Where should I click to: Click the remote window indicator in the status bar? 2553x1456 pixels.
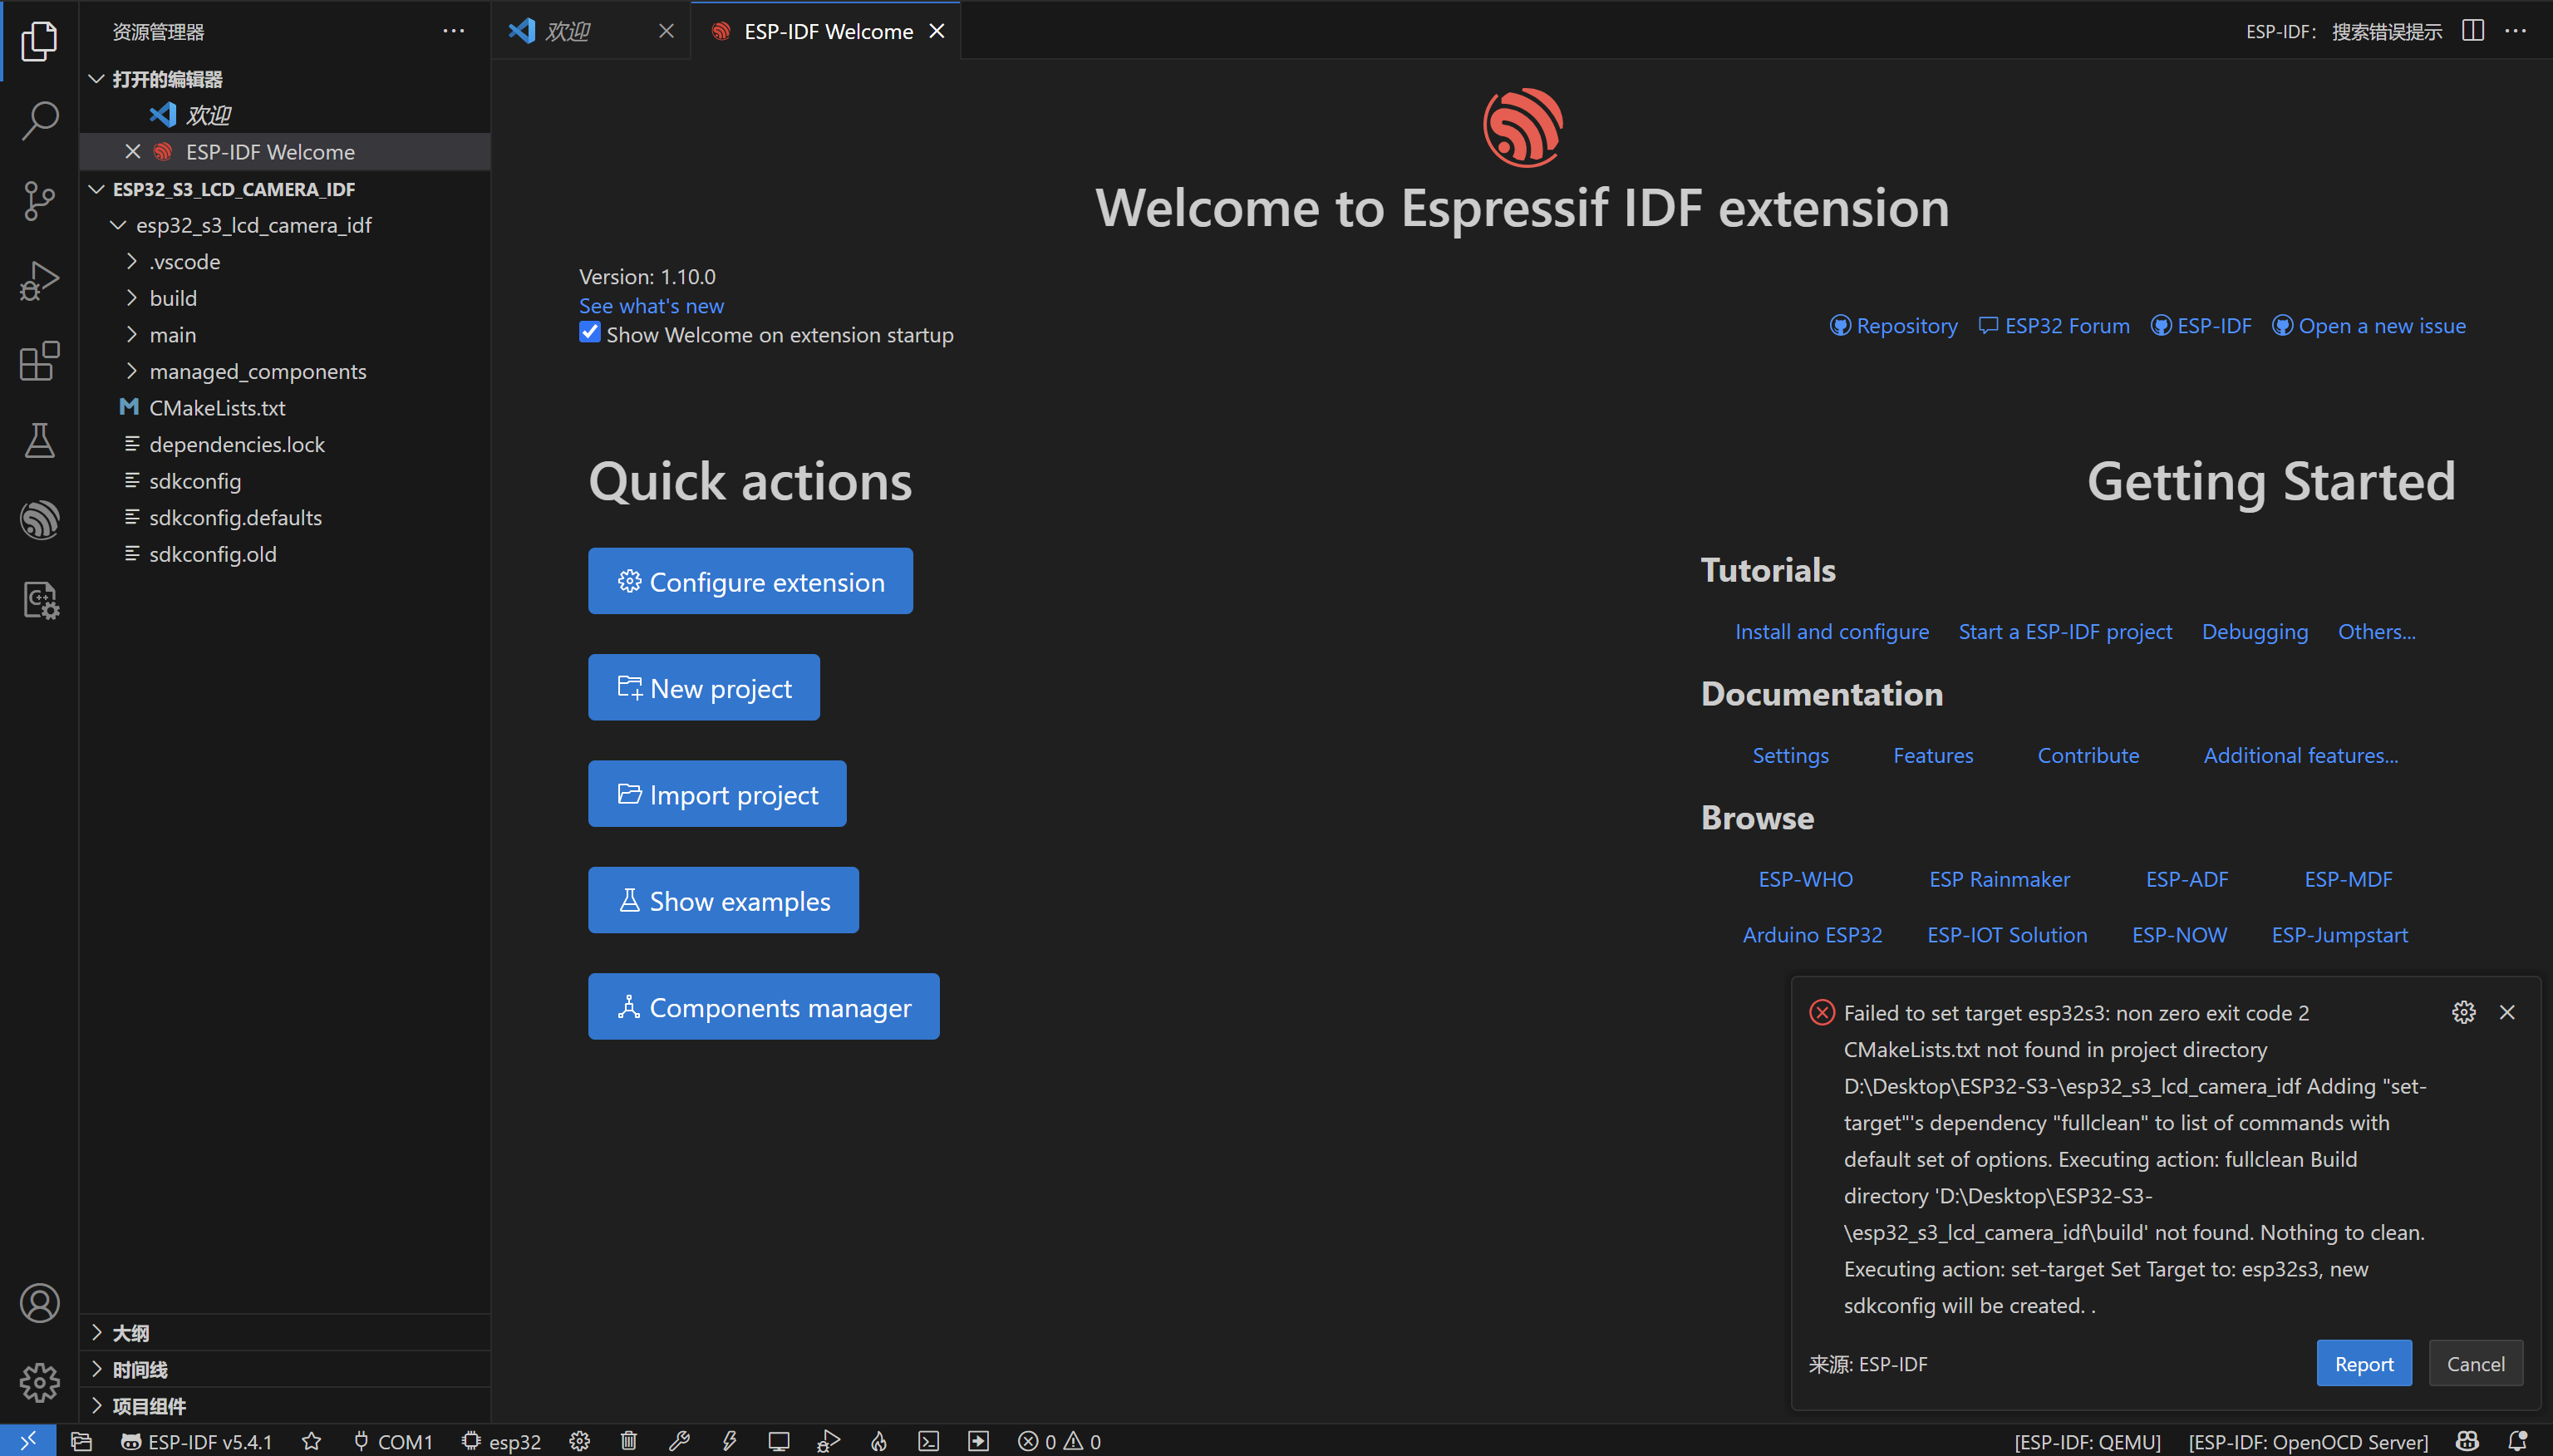(28, 1441)
